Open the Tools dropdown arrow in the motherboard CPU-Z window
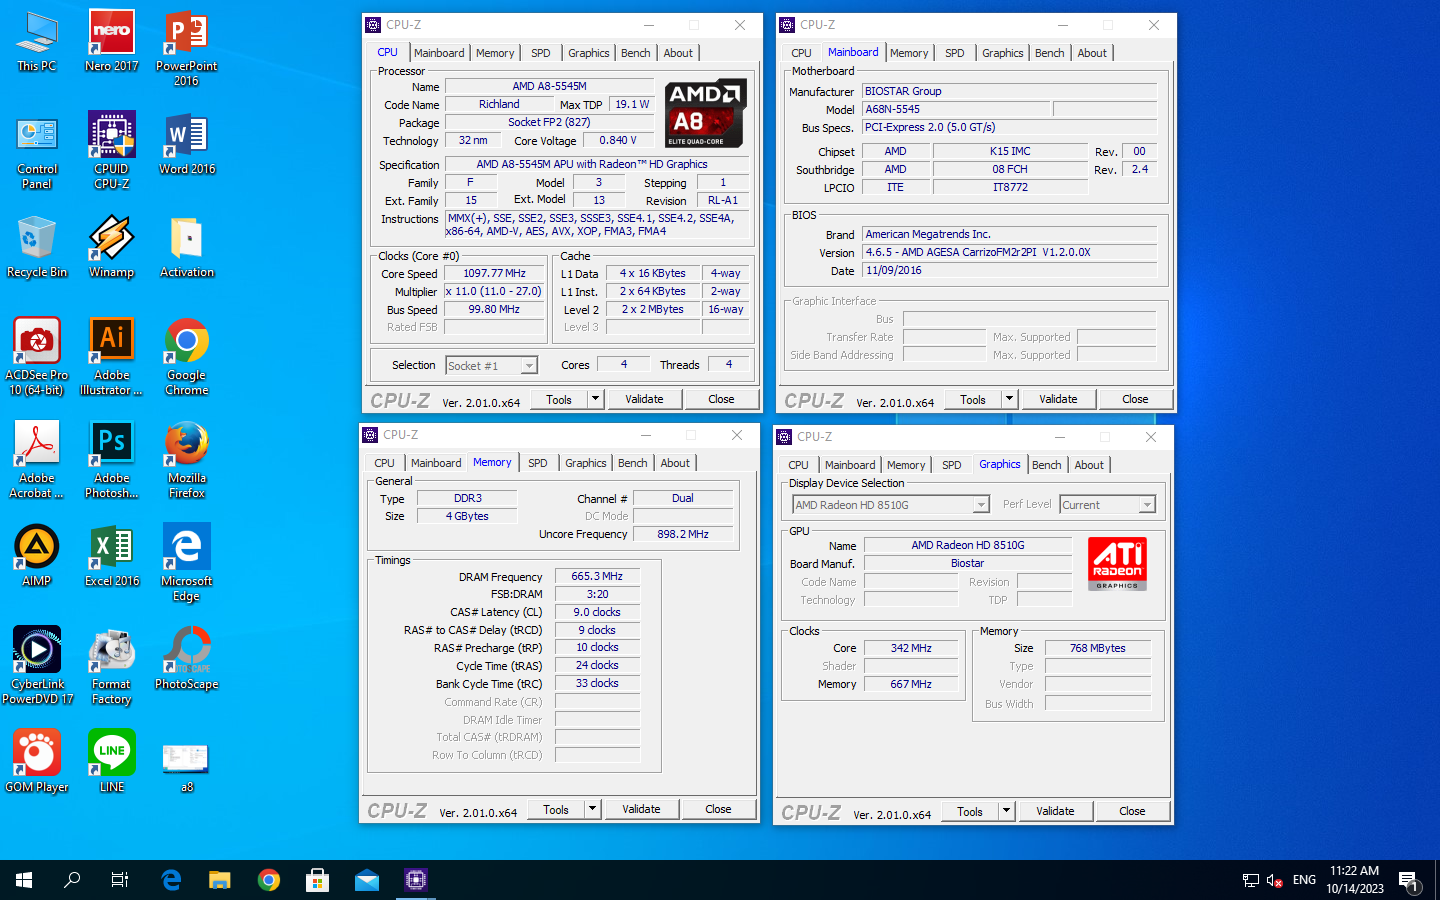Viewport: 1440px width, 900px height. point(1009,399)
